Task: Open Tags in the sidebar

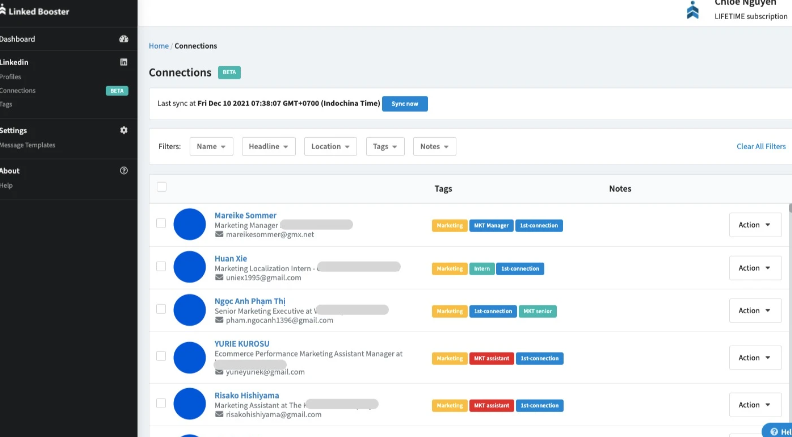Action: [x=6, y=104]
